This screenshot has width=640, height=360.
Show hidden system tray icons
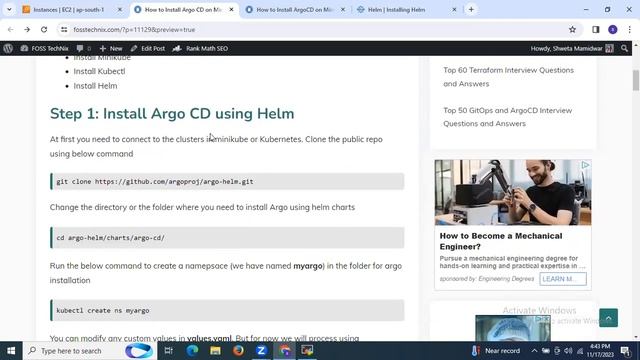pos(534,351)
